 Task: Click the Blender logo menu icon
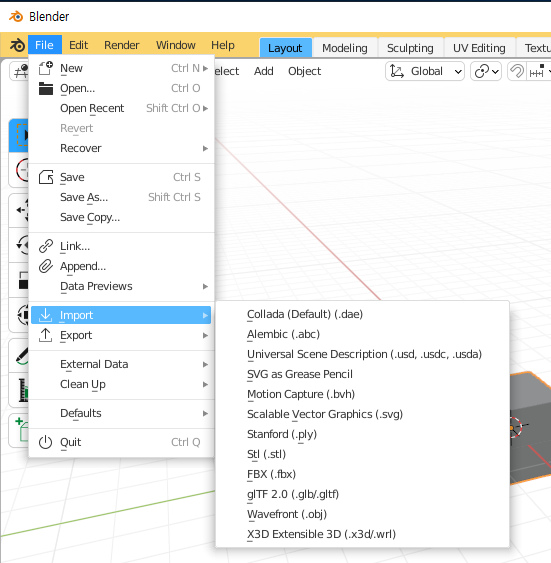click(17, 45)
